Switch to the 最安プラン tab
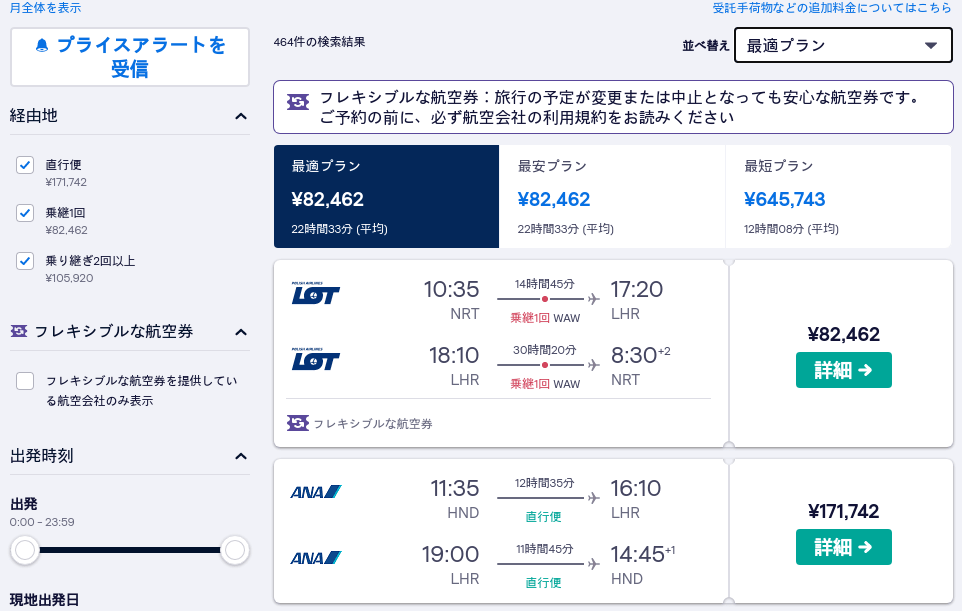962x611 pixels. click(x=612, y=196)
